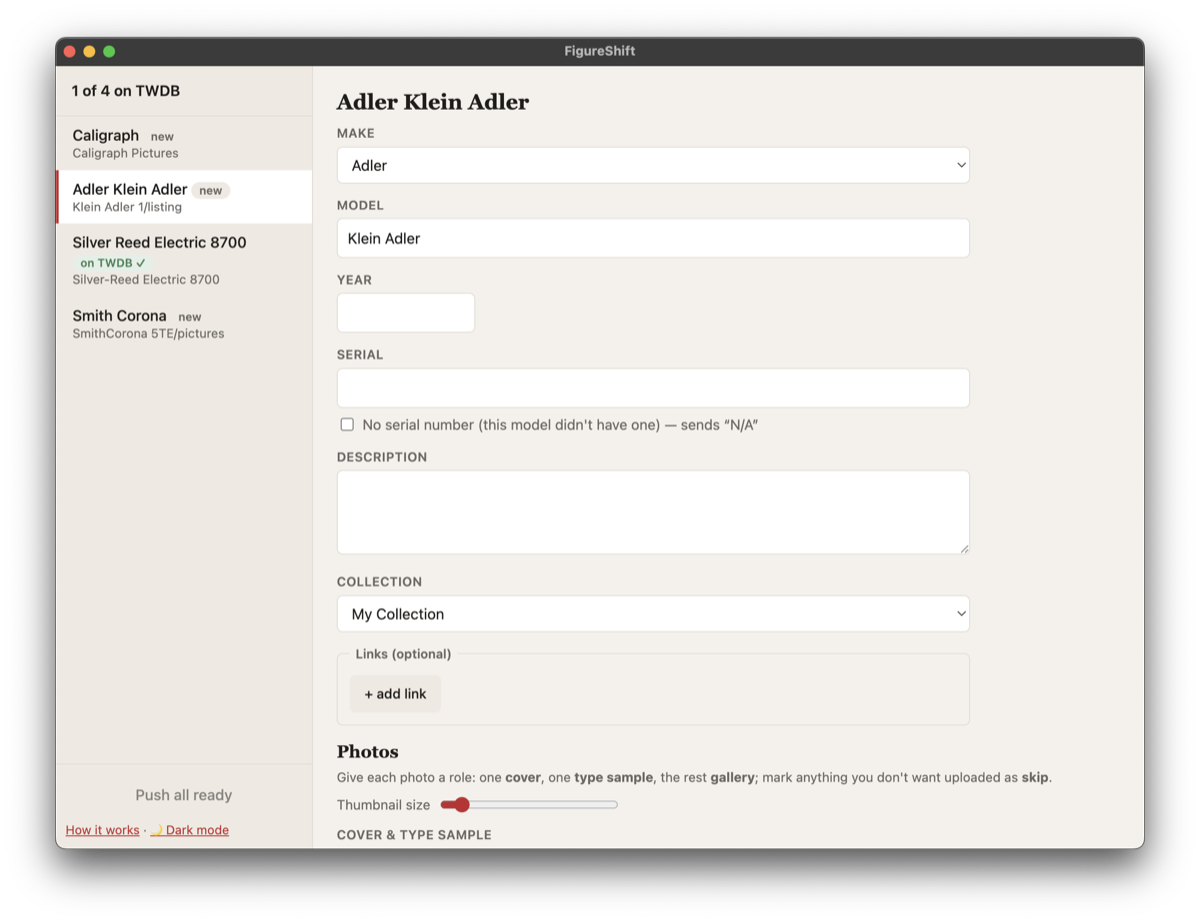Image resolution: width=1200 pixels, height=922 pixels.
Task: Click the moon icon beside Dark mode
Action: [157, 830]
